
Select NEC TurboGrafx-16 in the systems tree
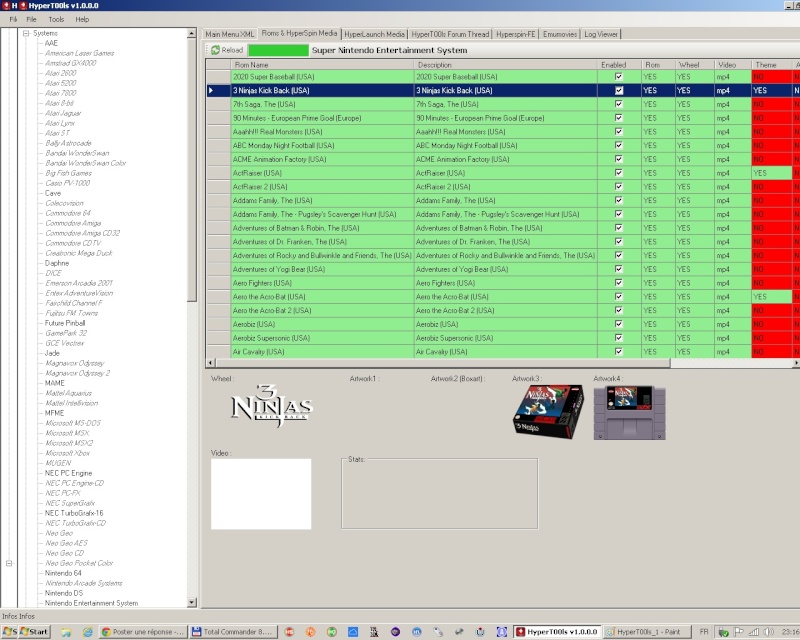point(73,513)
